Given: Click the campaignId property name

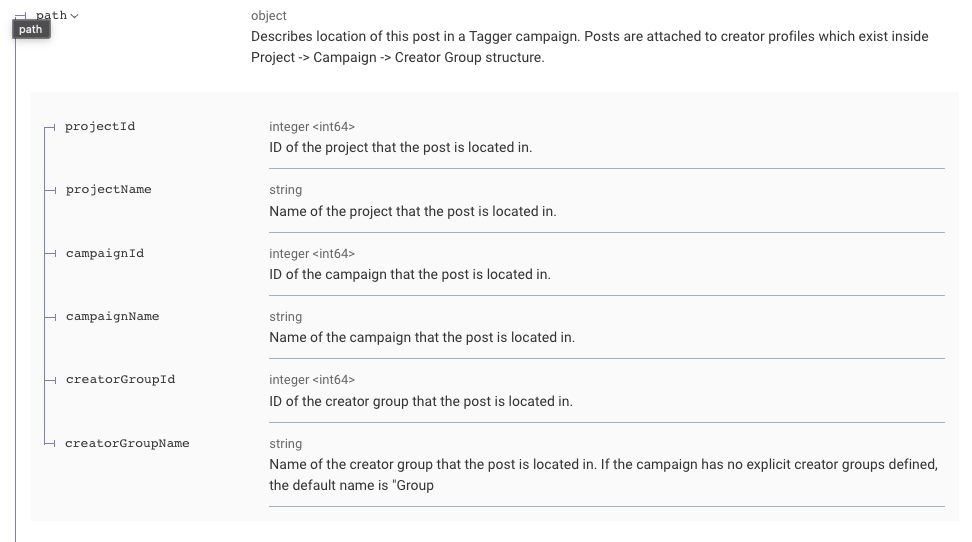Looking at the screenshot, I should click(105, 254).
